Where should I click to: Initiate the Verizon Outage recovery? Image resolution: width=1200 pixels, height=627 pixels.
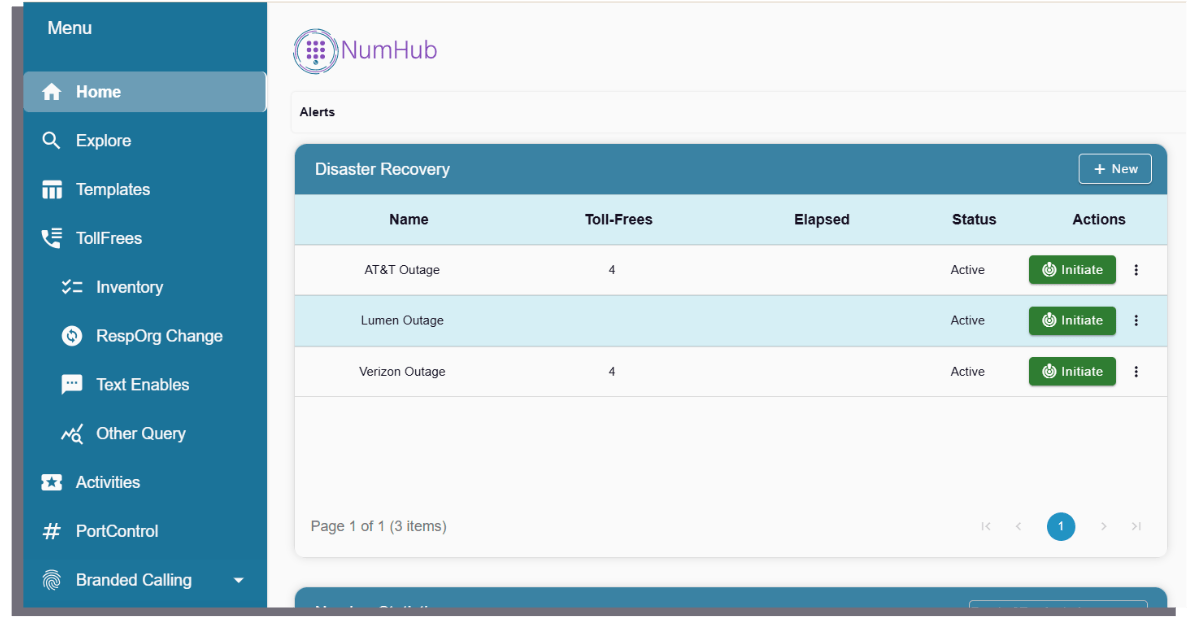[x=1072, y=371]
